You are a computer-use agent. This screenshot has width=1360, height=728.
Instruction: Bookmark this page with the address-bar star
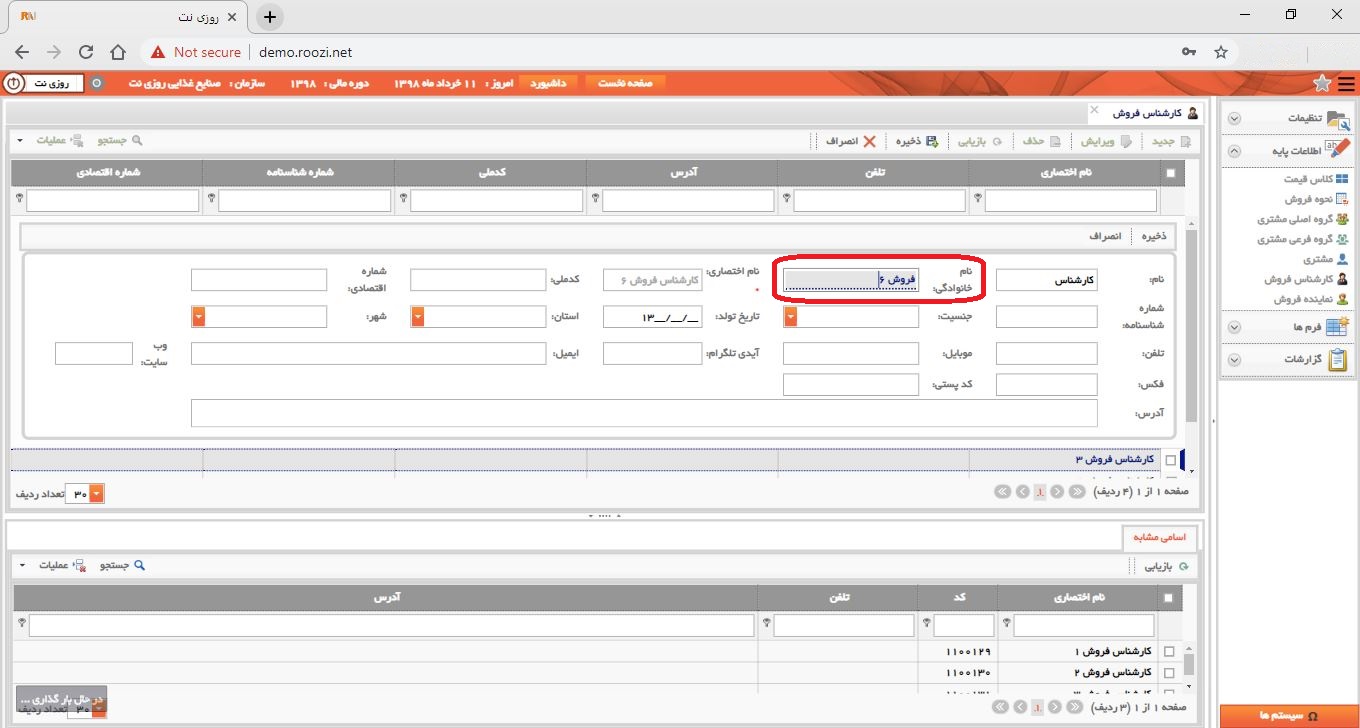point(1221,52)
